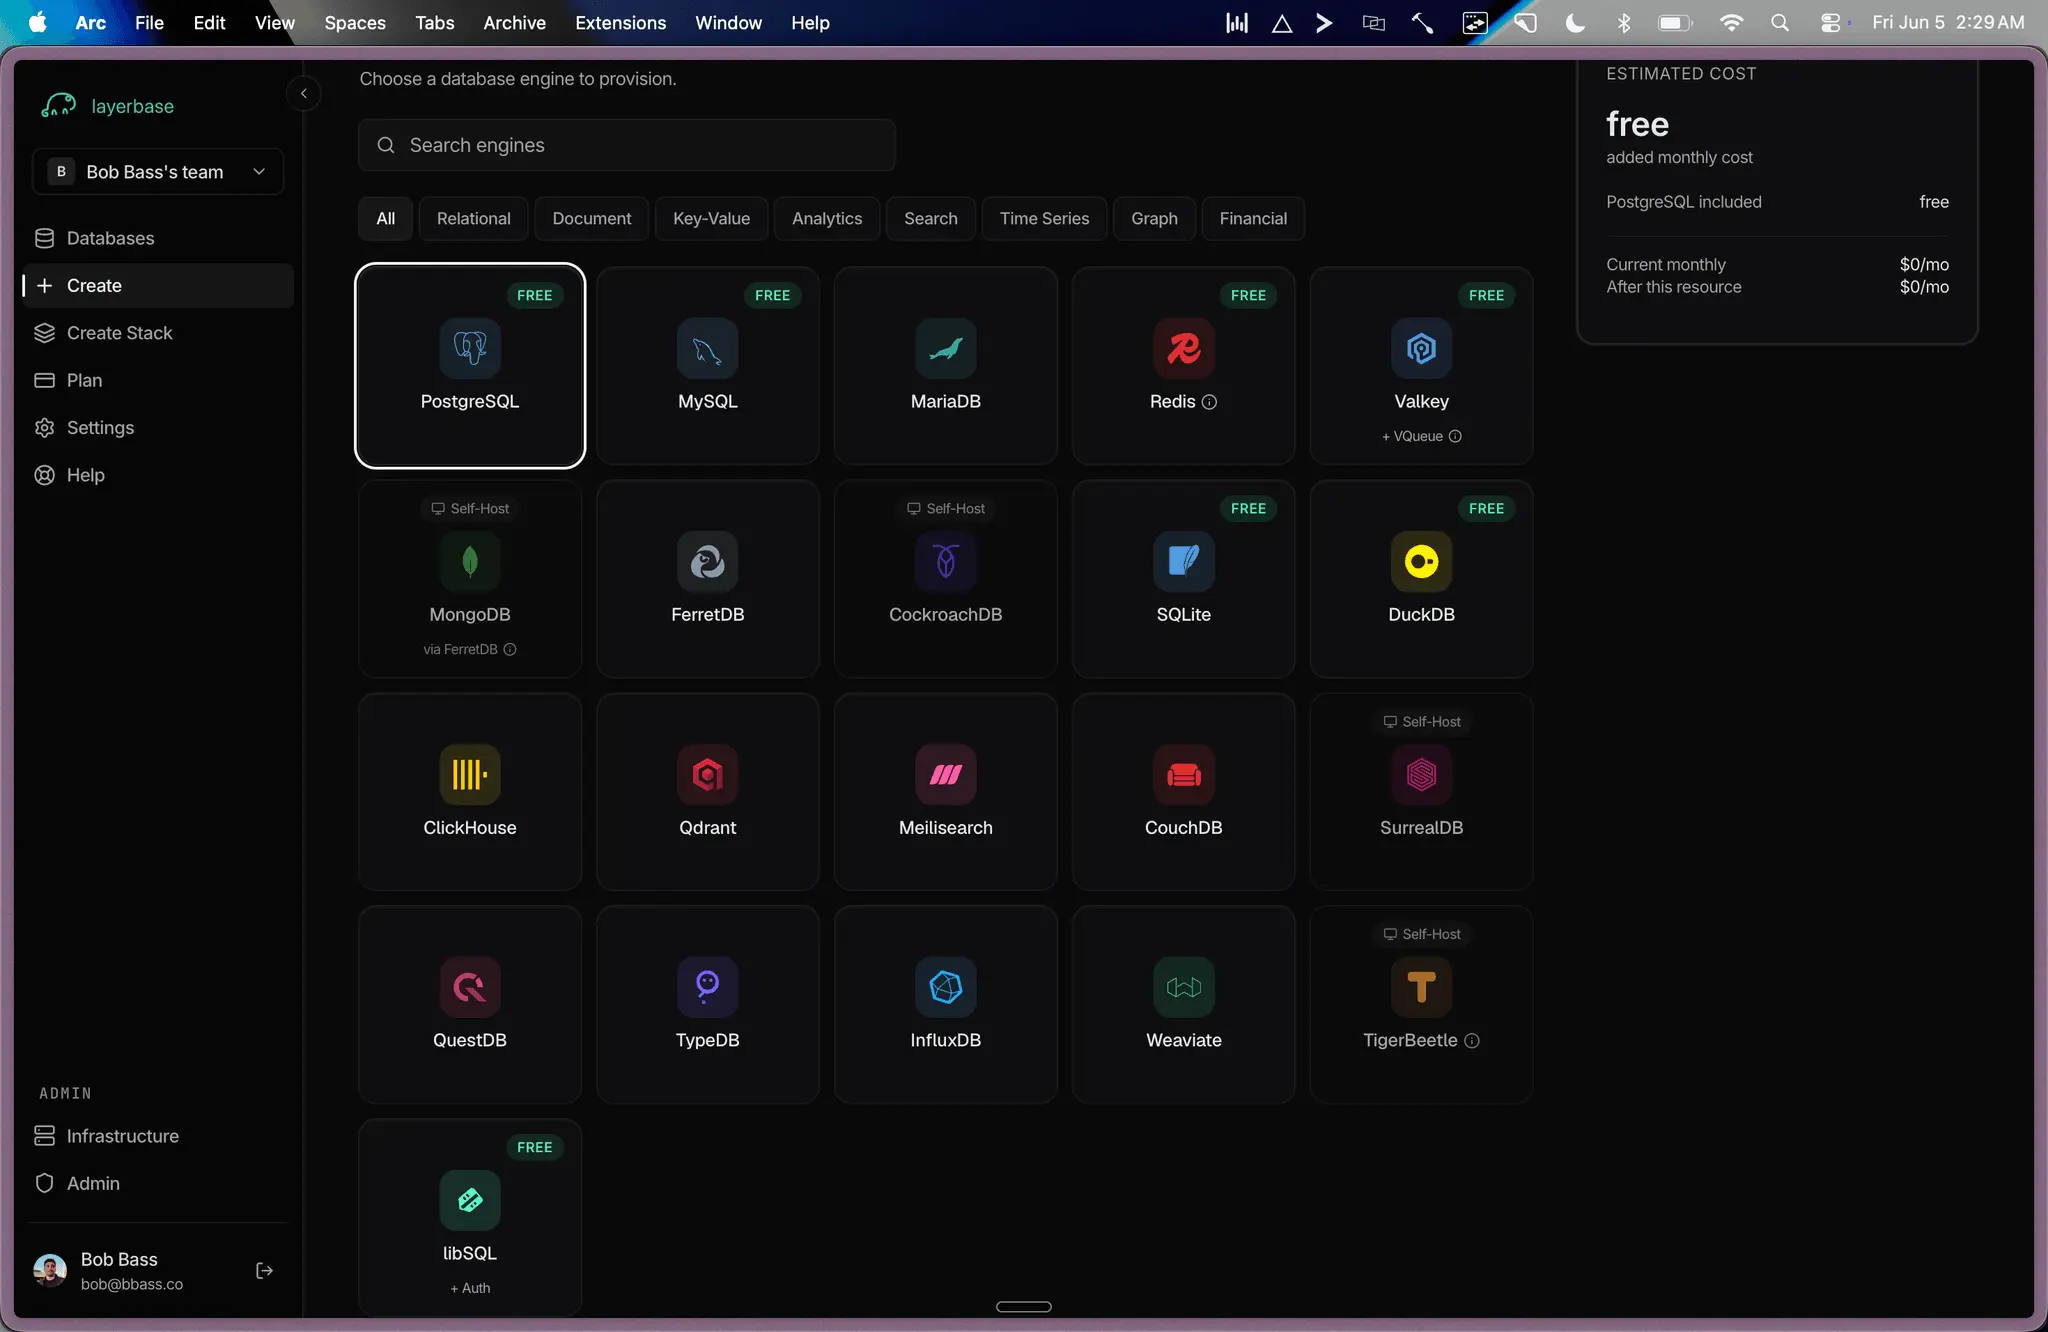The height and width of the screenshot is (1332, 2048).
Task: Open Databases in the sidebar
Action: point(158,238)
